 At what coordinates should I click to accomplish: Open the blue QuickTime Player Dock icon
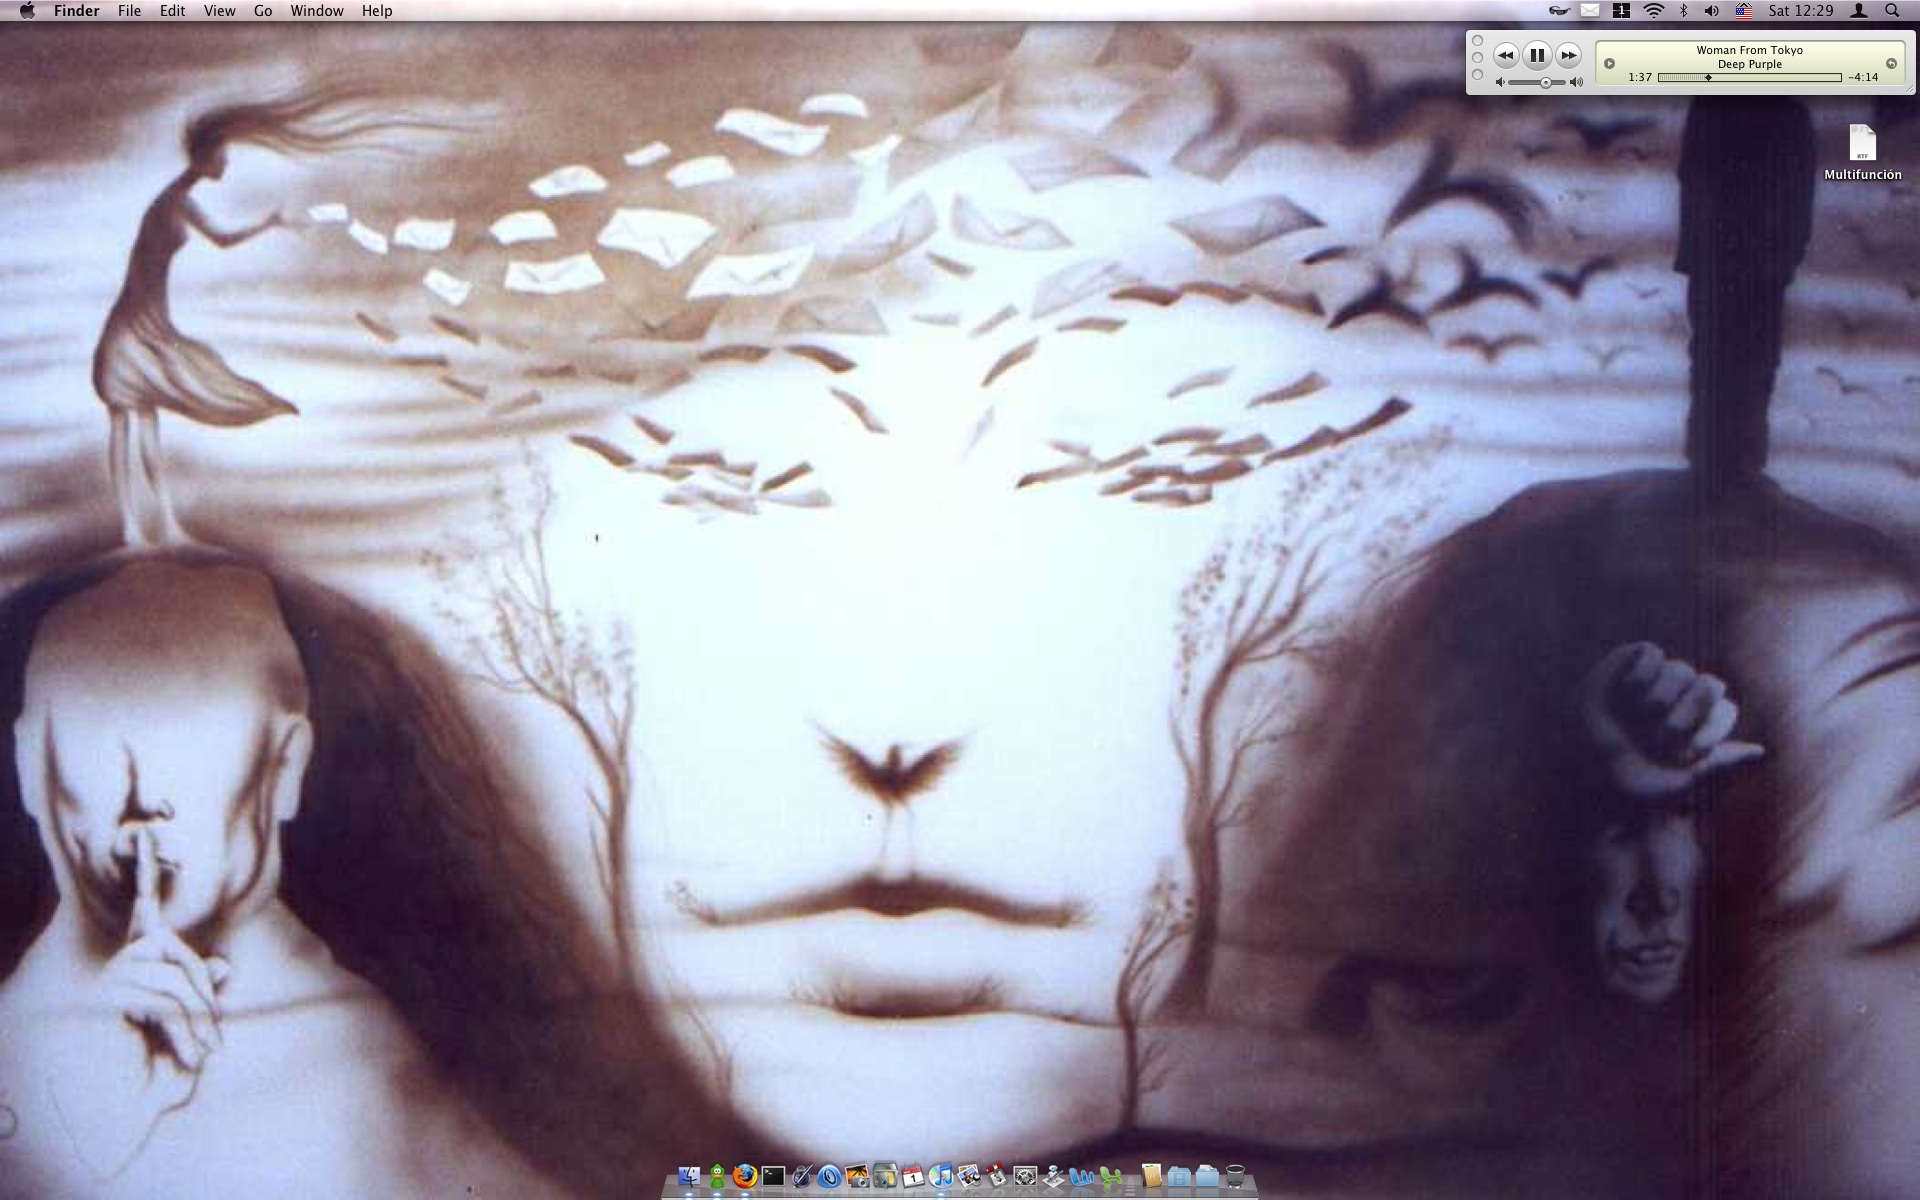[829, 1177]
